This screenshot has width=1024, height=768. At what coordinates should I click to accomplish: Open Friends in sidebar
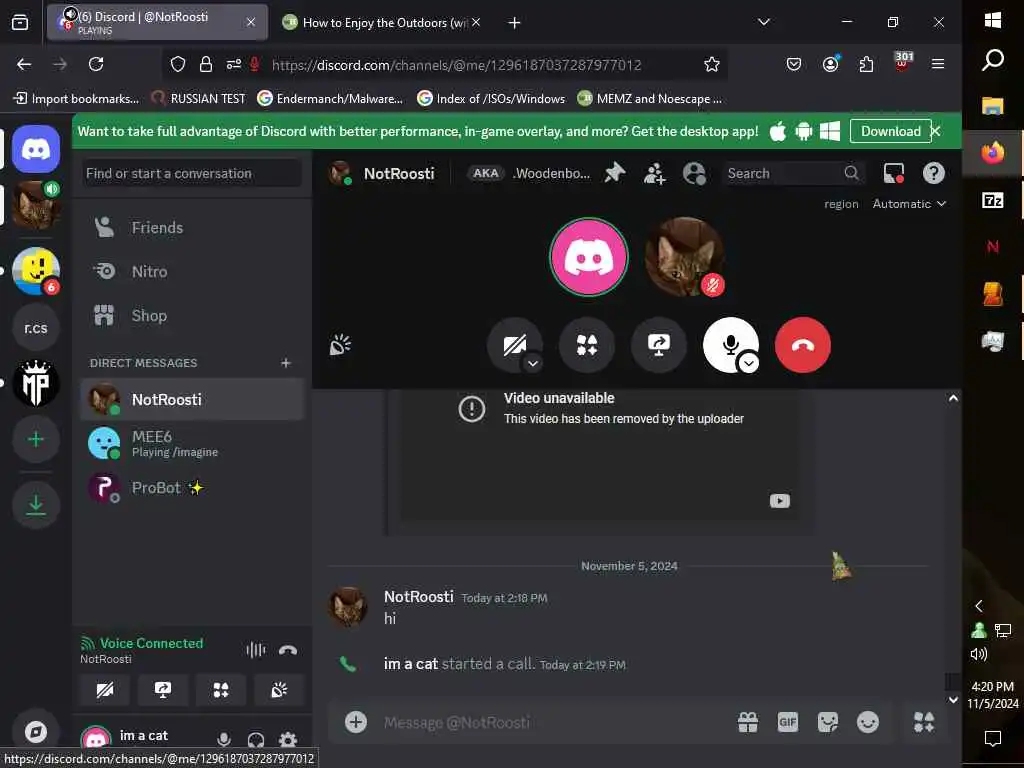coord(191,227)
